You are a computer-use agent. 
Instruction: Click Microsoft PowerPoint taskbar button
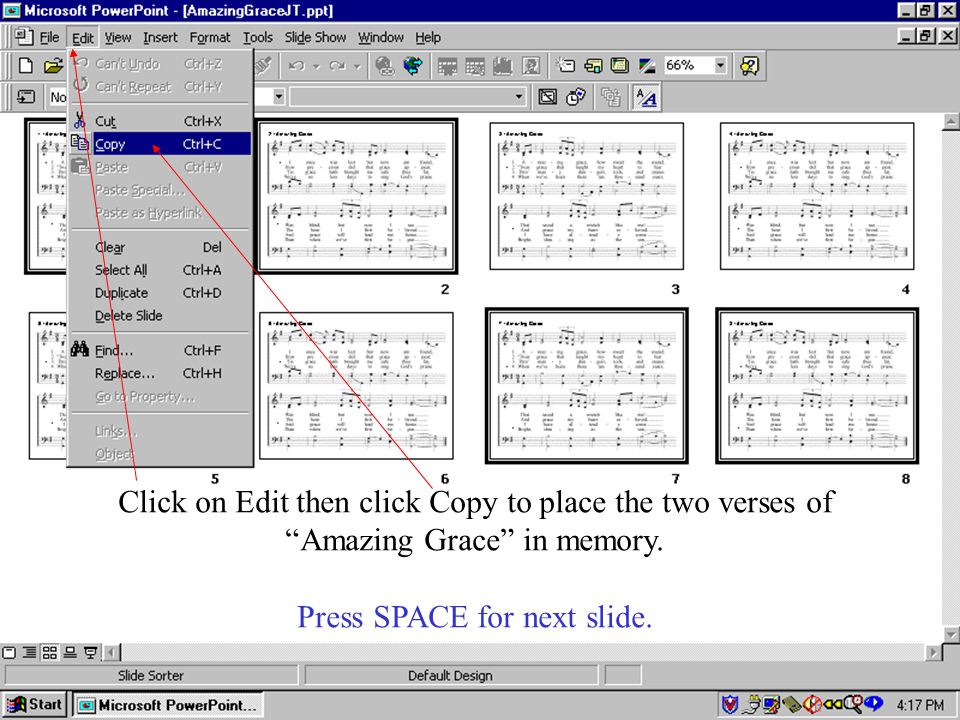(168, 705)
